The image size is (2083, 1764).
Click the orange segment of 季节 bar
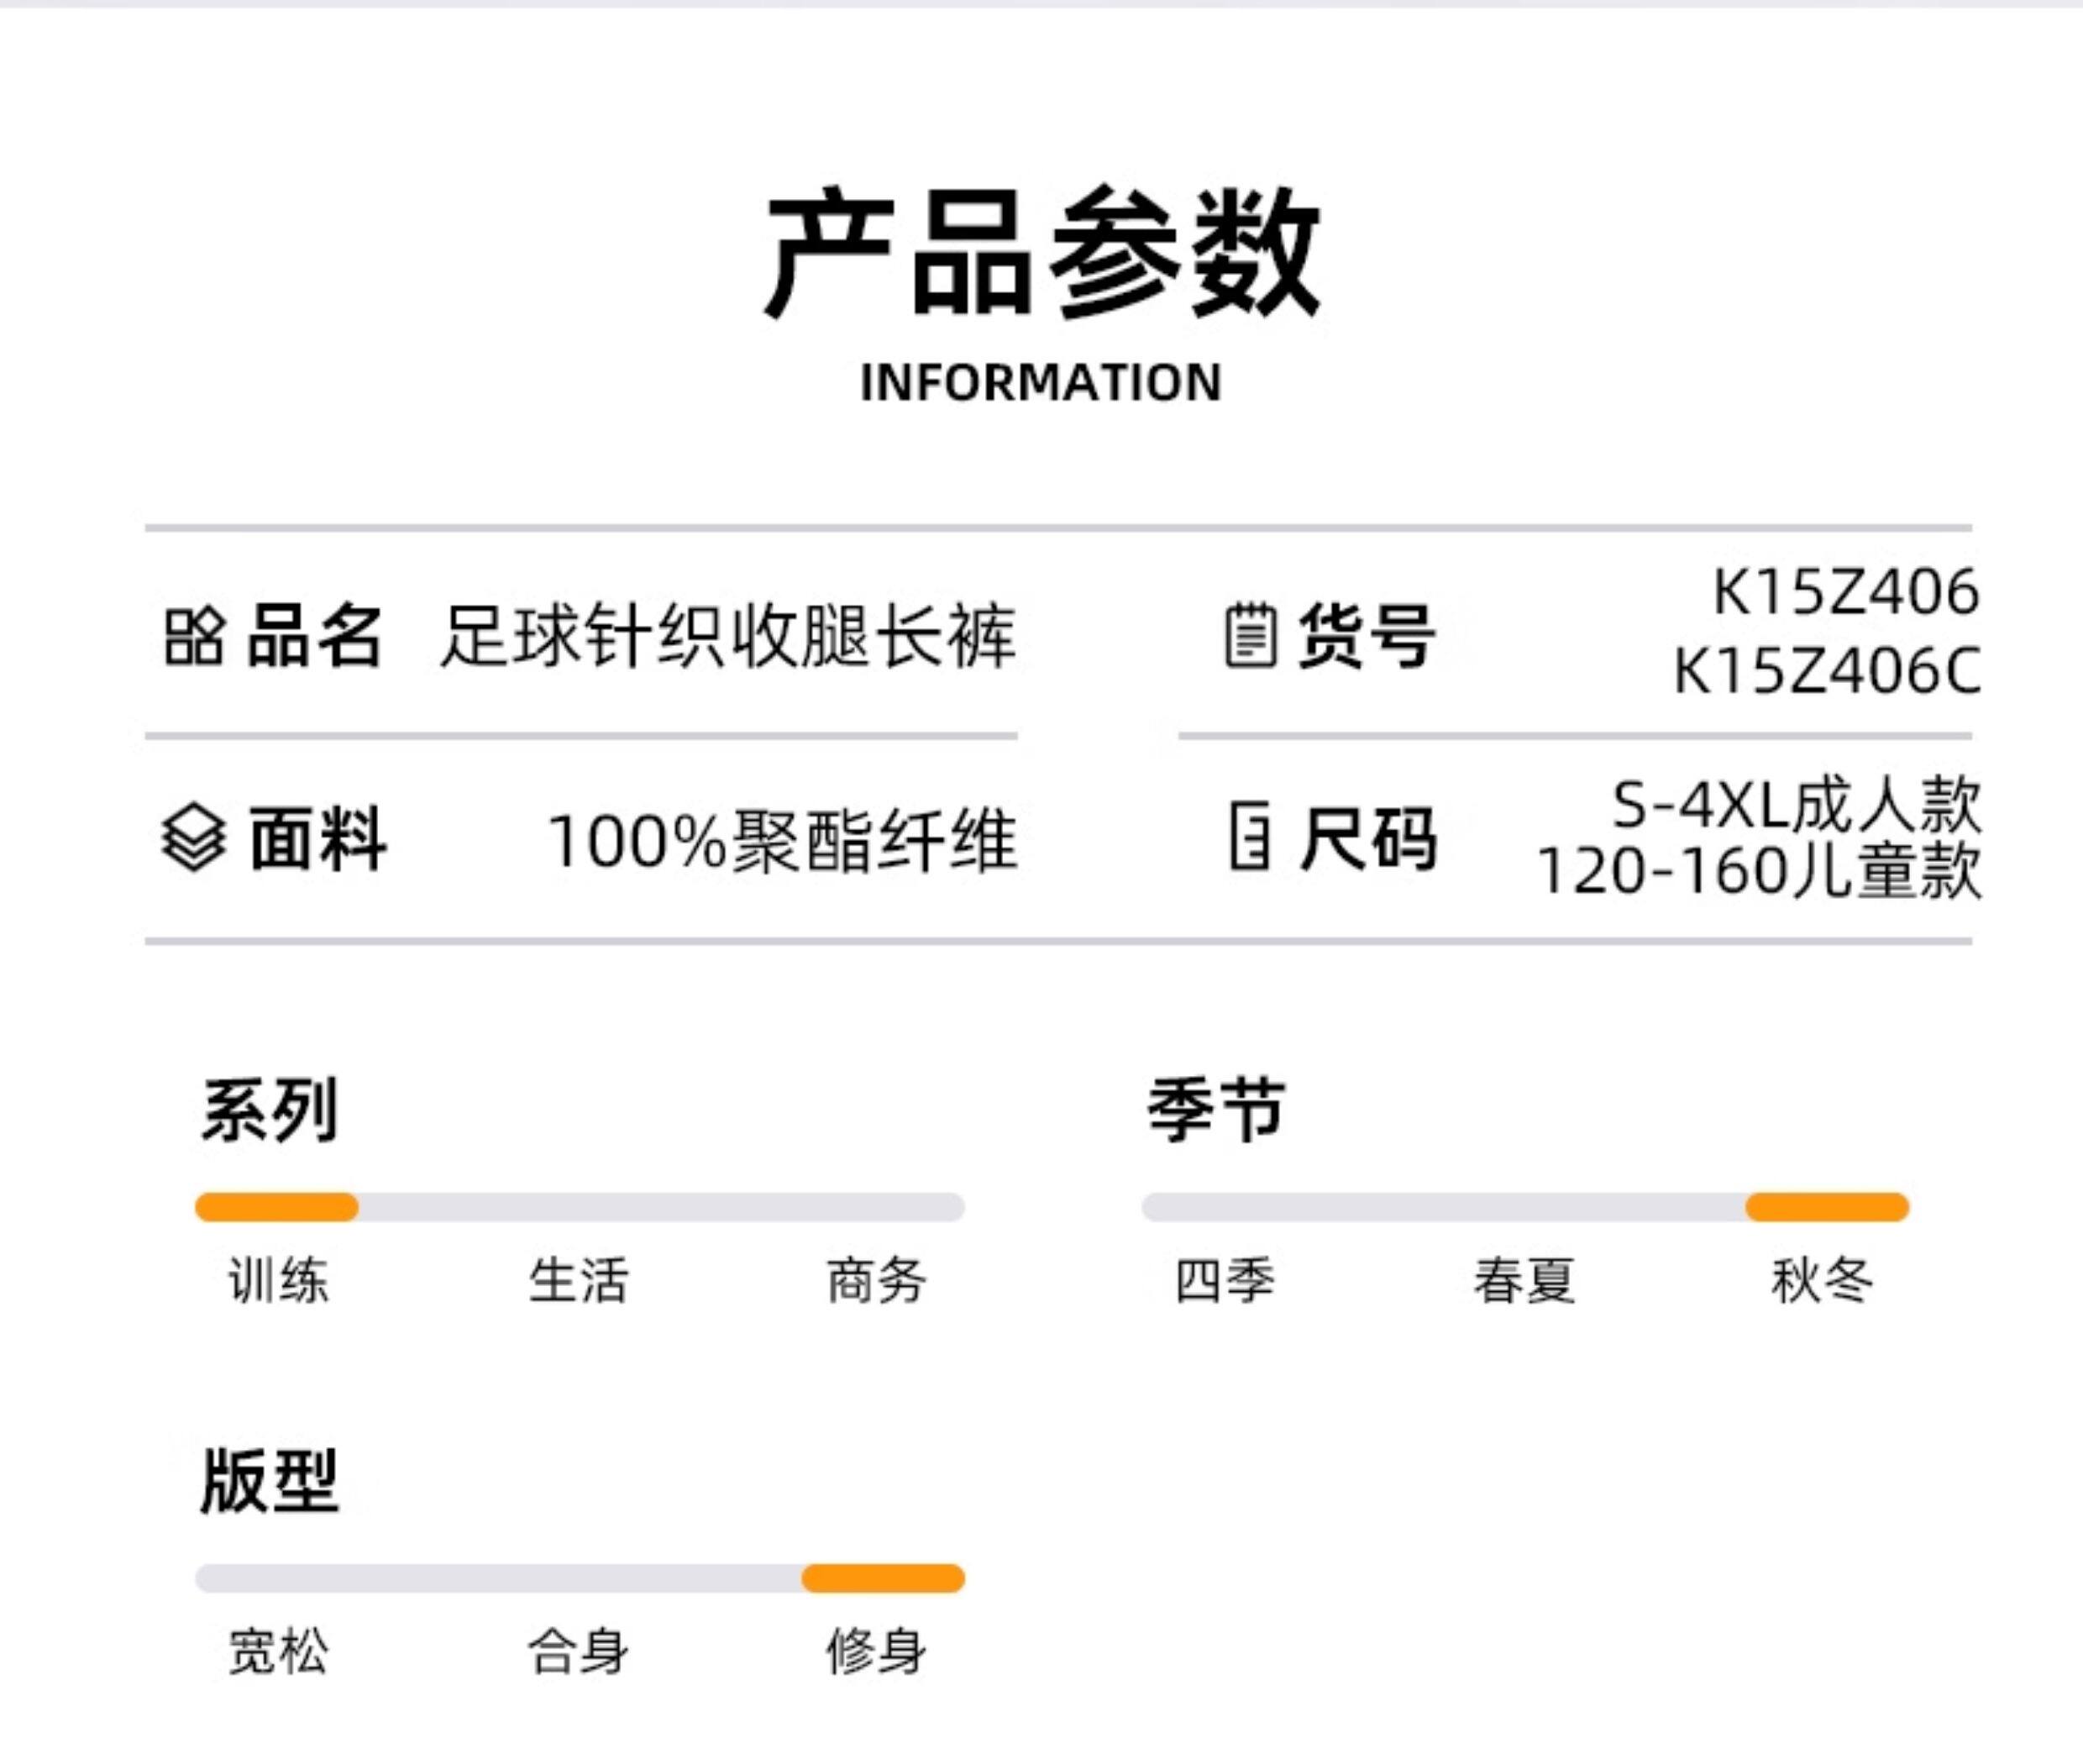(1827, 1207)
